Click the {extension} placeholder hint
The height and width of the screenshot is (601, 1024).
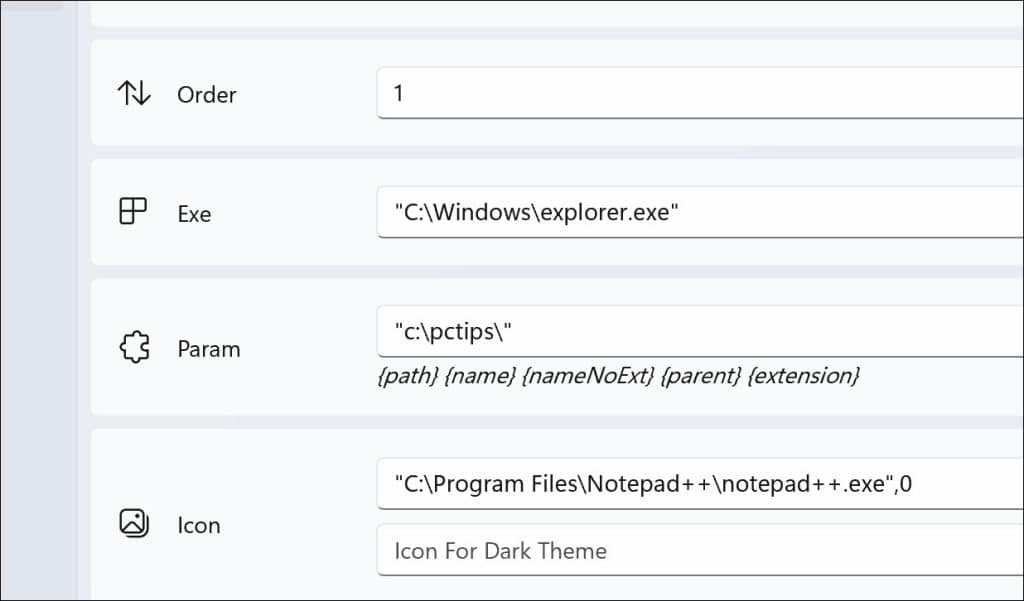[x=803, y=376]
